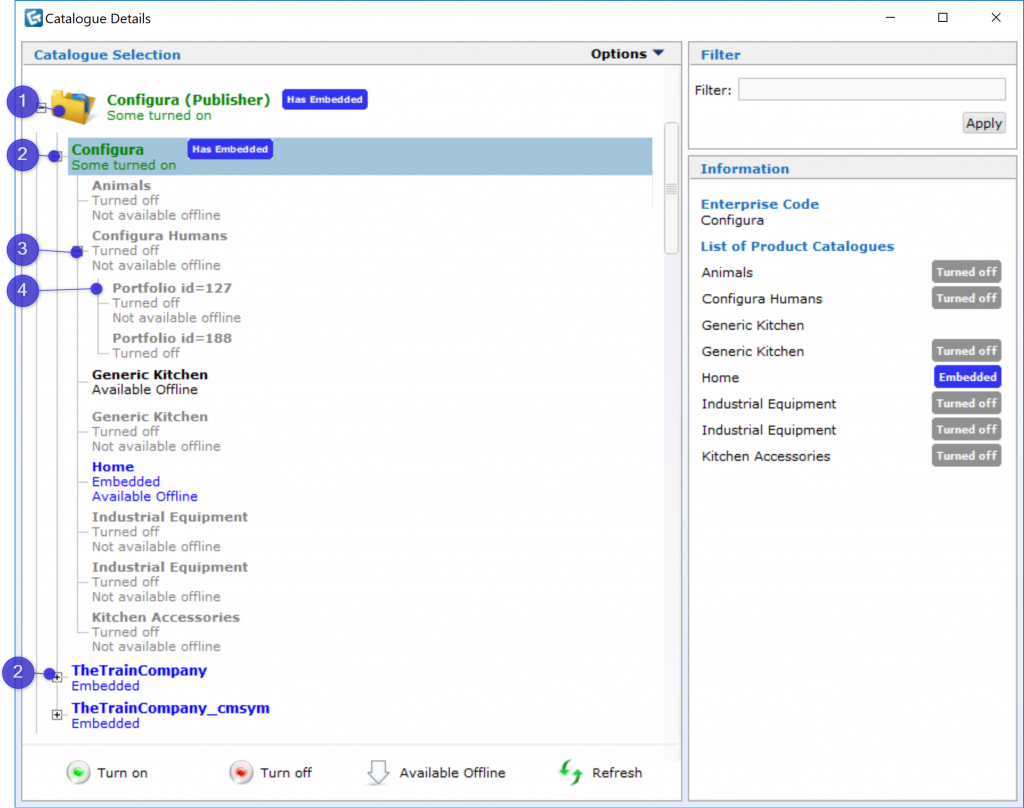Viewport: 1024px width, 808px height.
Task: Select Kitchen Accessories in the tree
Action: [165, 632]
